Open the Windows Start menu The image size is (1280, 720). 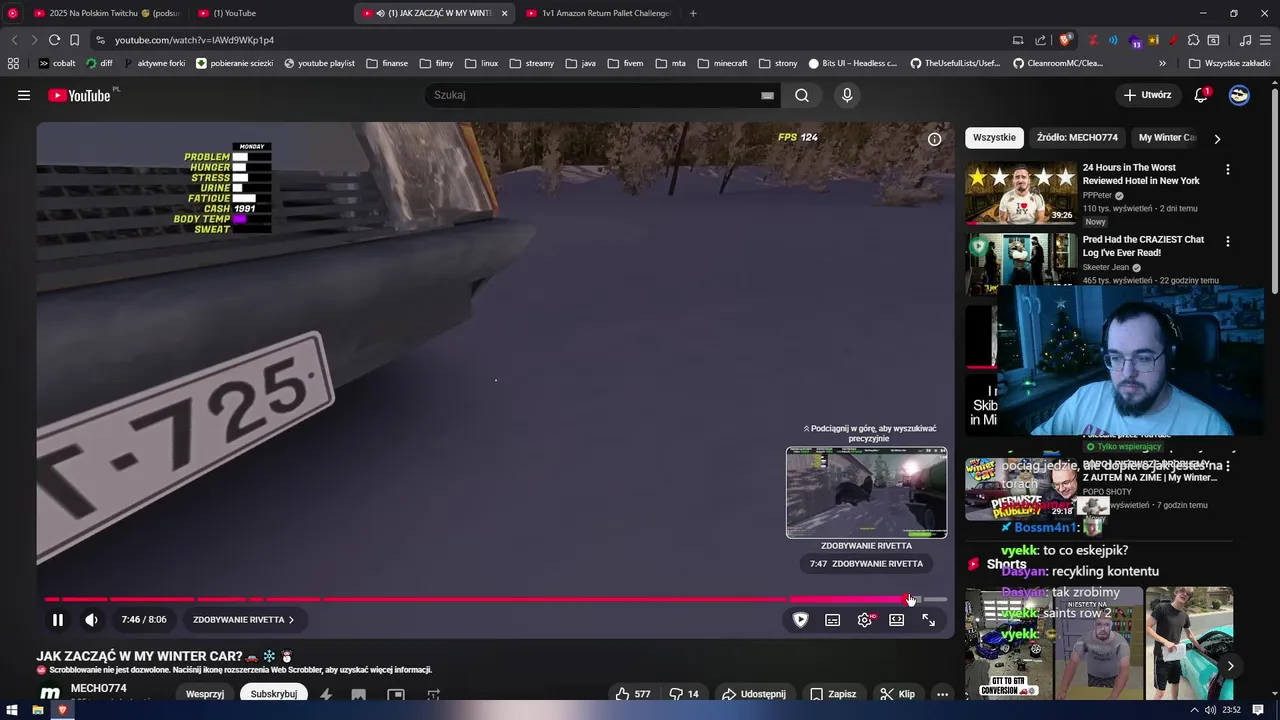tap(11, 710)
